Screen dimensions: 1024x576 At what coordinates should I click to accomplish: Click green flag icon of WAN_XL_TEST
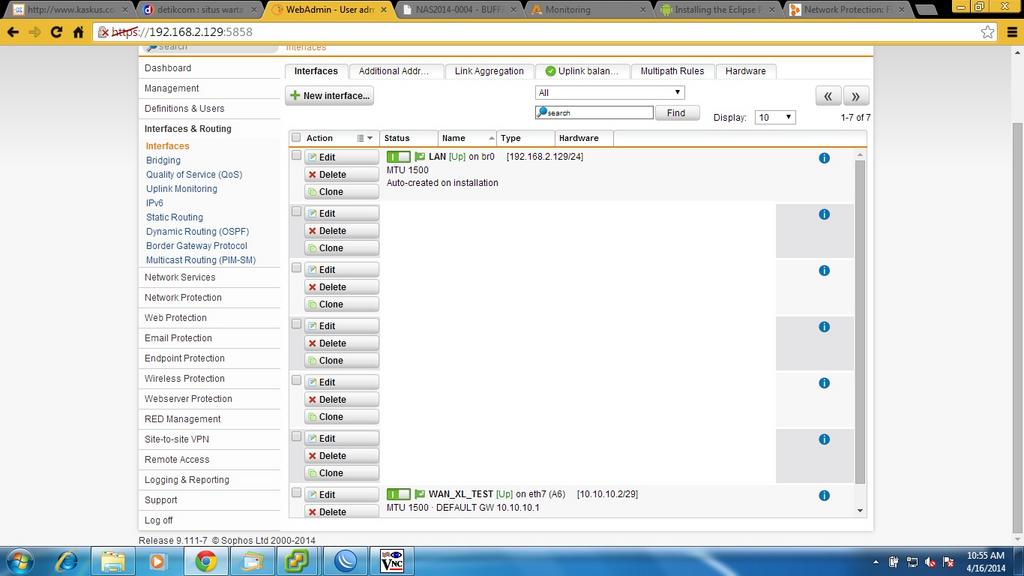pos(420,494)
